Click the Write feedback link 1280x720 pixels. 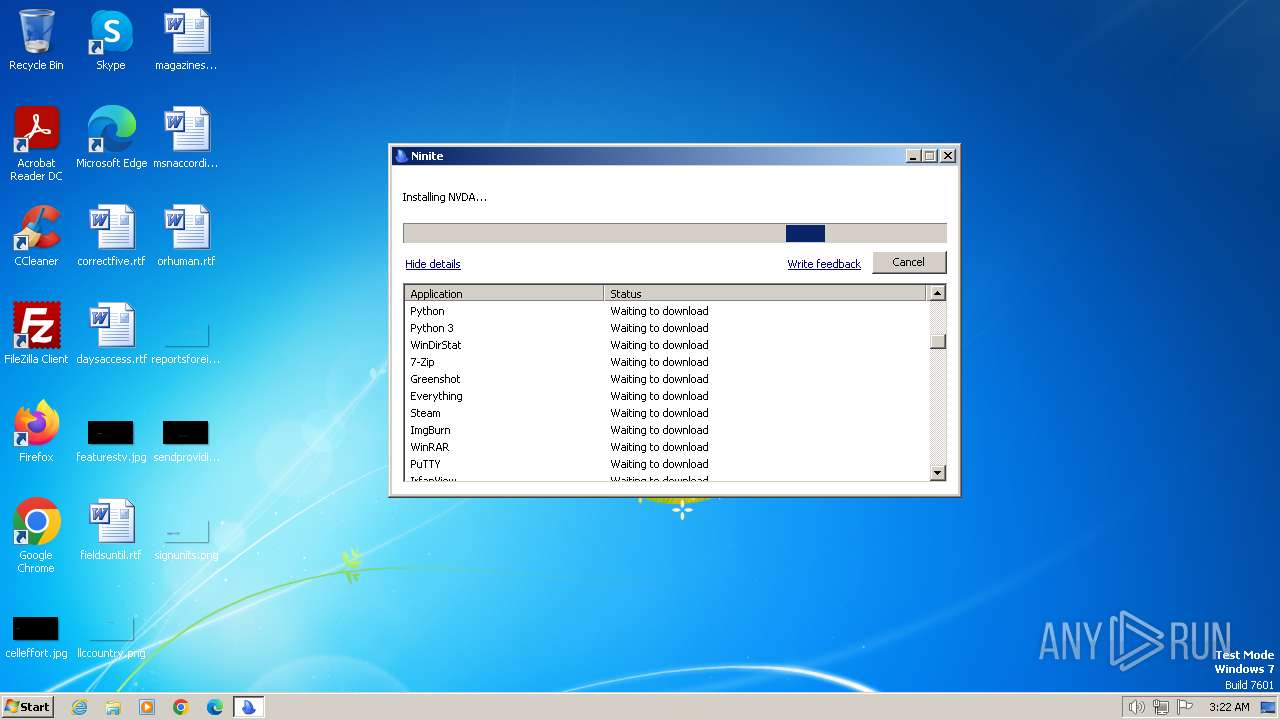824,264
